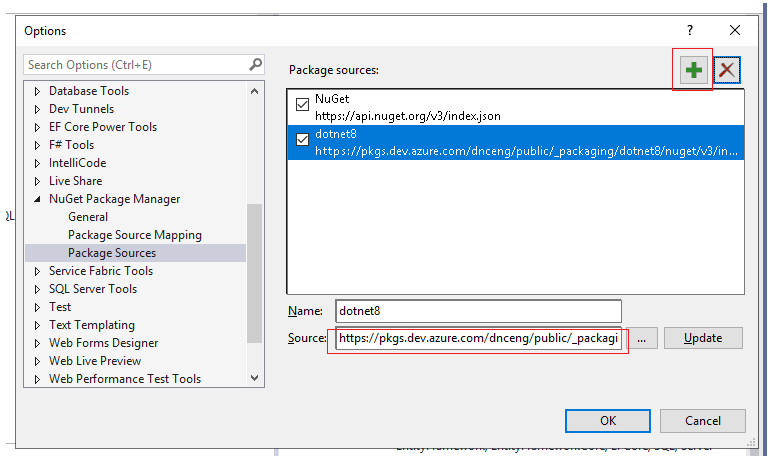Image resolution: width=782 pixels, height=474 pixels.
Task: Open Package Source Mapping settings
Action: tap(135, 235)
